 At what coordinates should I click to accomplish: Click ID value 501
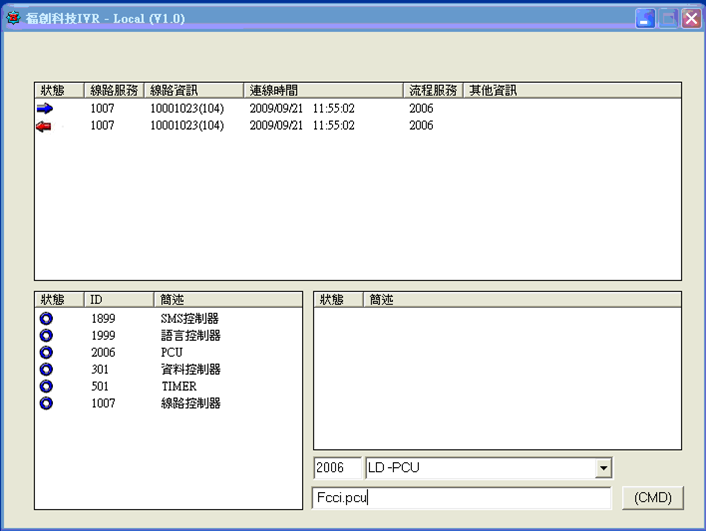point(100,386)
